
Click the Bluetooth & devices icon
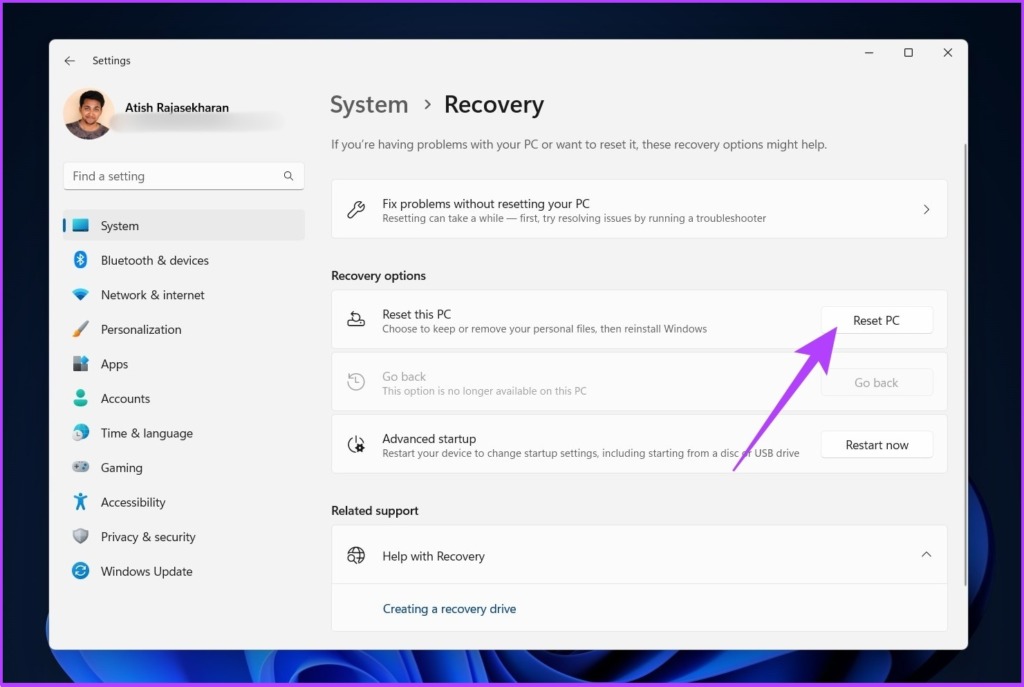coord(80,260)
